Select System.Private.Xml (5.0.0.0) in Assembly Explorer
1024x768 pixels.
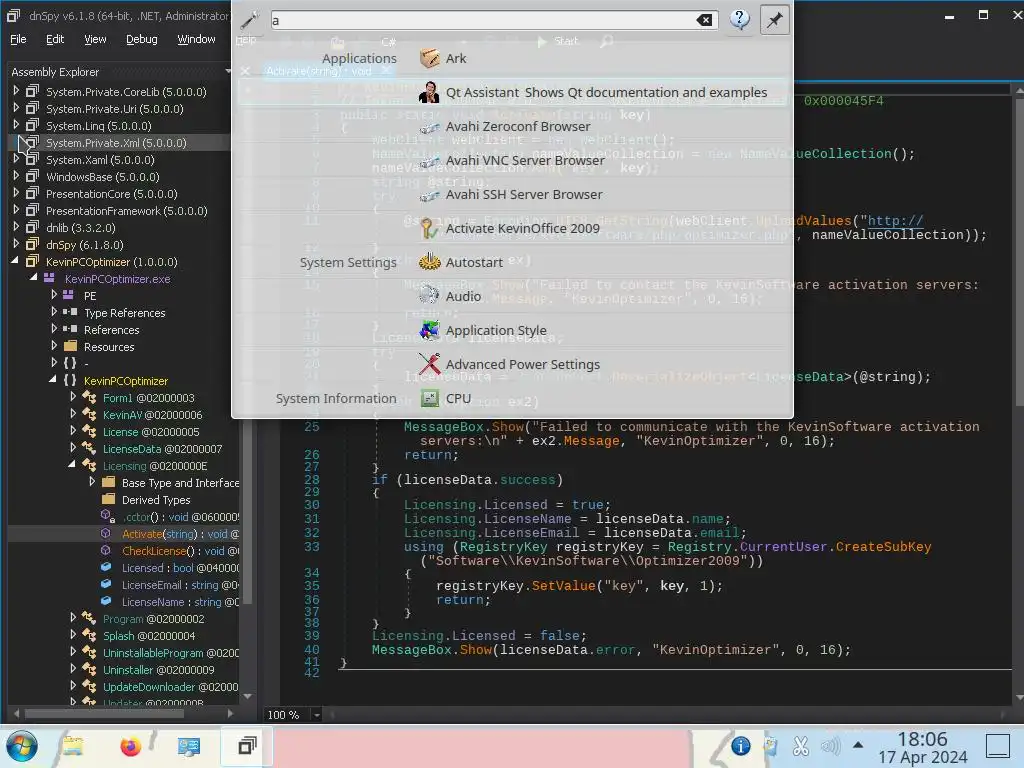click(x=116, y=143)
